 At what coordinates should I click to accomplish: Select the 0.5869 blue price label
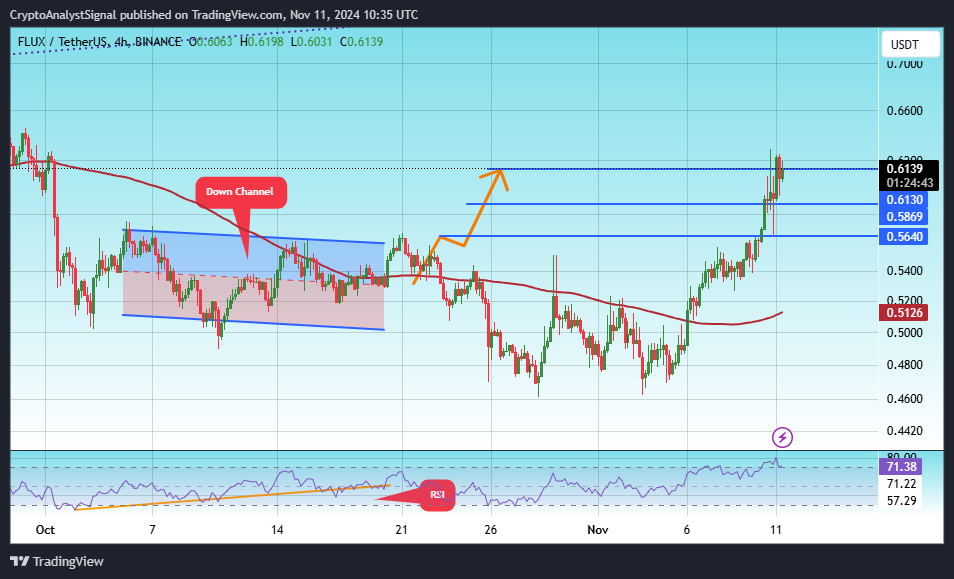point(904,217)
